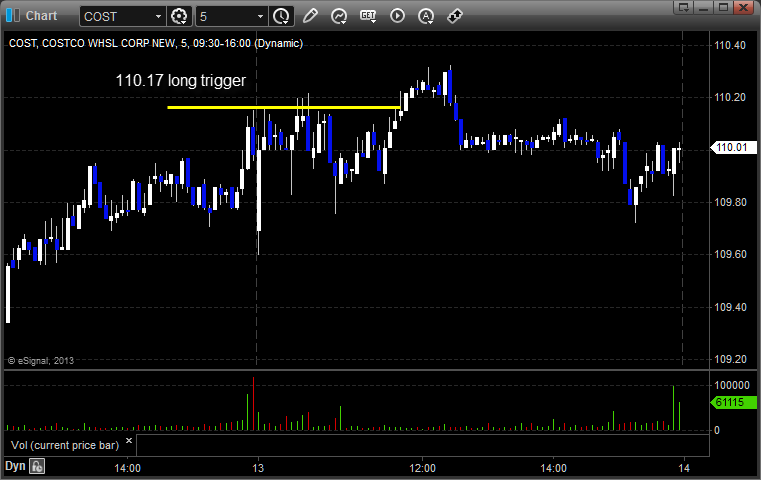Open the window options menu button
The height and width of the screenshot is (480, 761).
tap(684, 7)
